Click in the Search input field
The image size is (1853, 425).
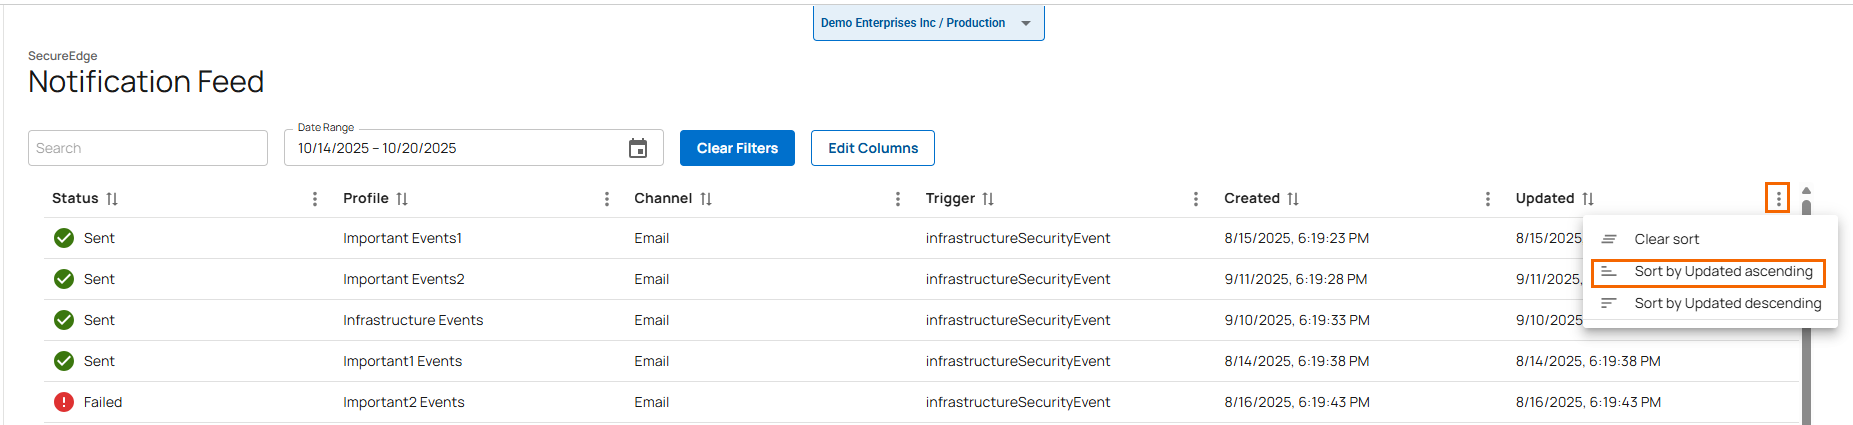[x=148, y=148]
